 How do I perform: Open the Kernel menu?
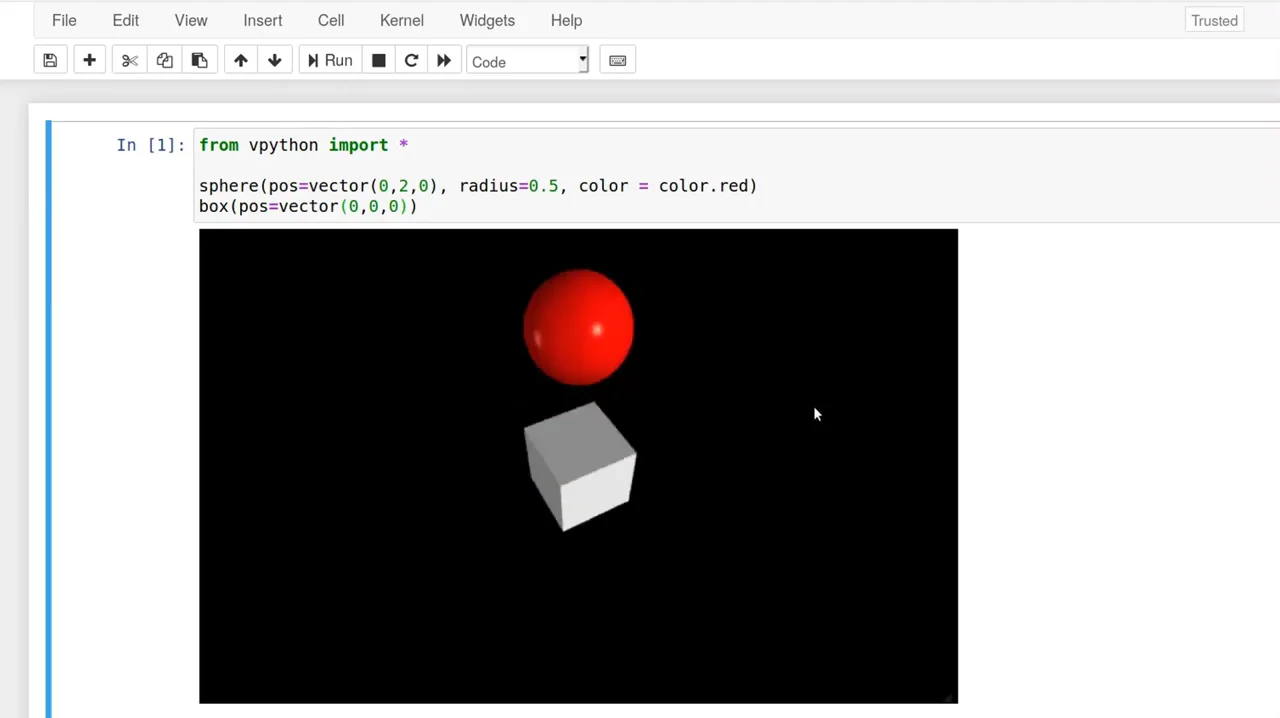coord(402,20)
